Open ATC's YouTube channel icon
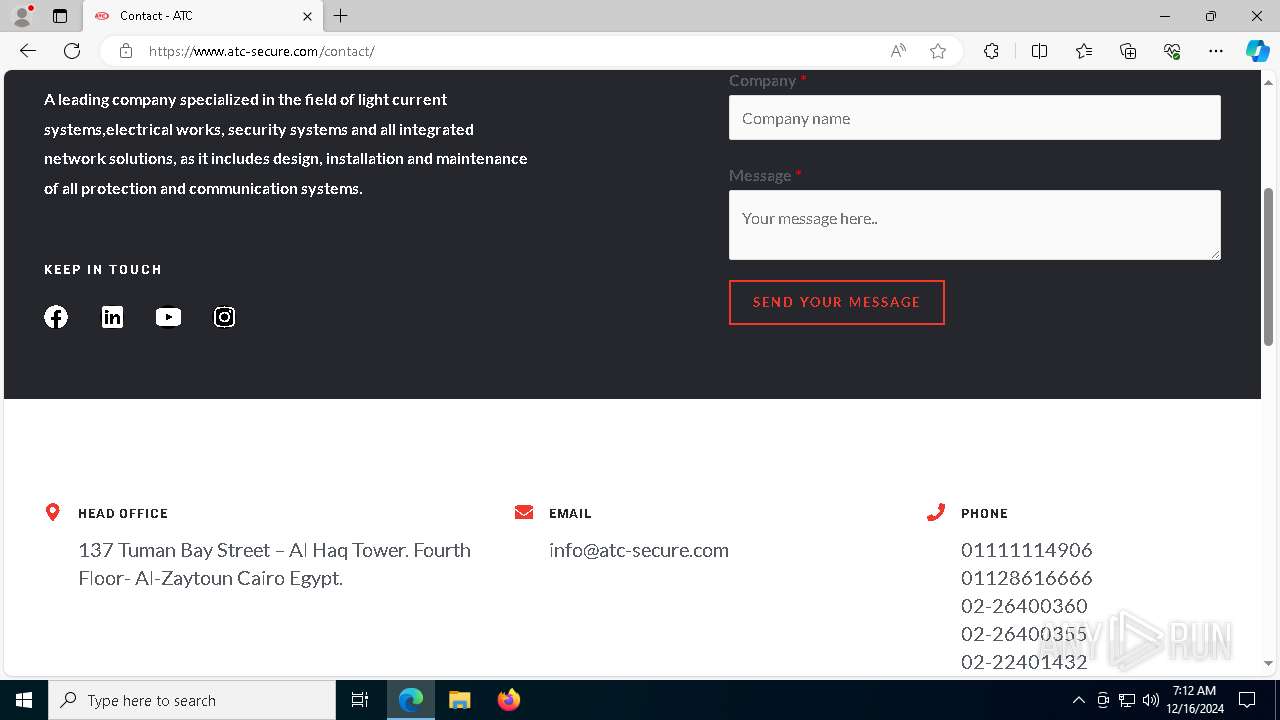The height and width of the screenshot is (720, 1280). pyautogui.click(x=168, y=317)
